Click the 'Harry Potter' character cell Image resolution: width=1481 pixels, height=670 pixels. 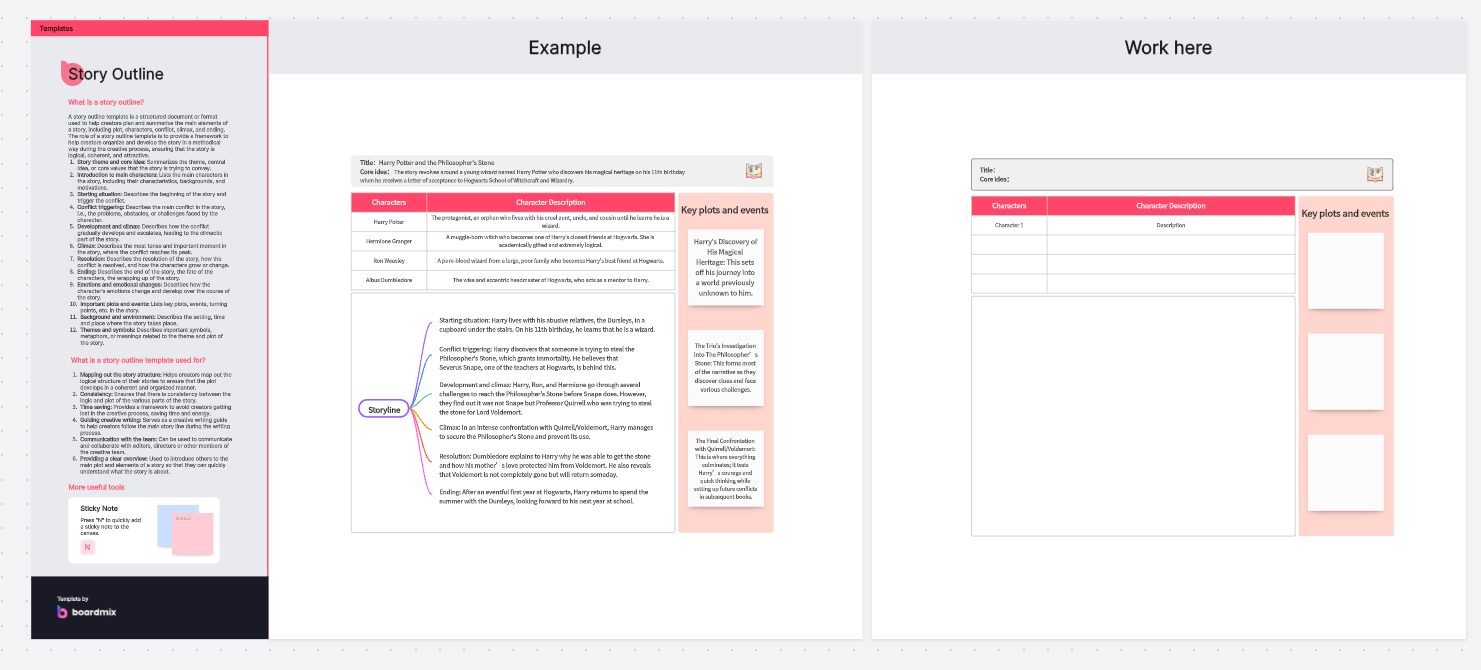(x=388, y=221)
